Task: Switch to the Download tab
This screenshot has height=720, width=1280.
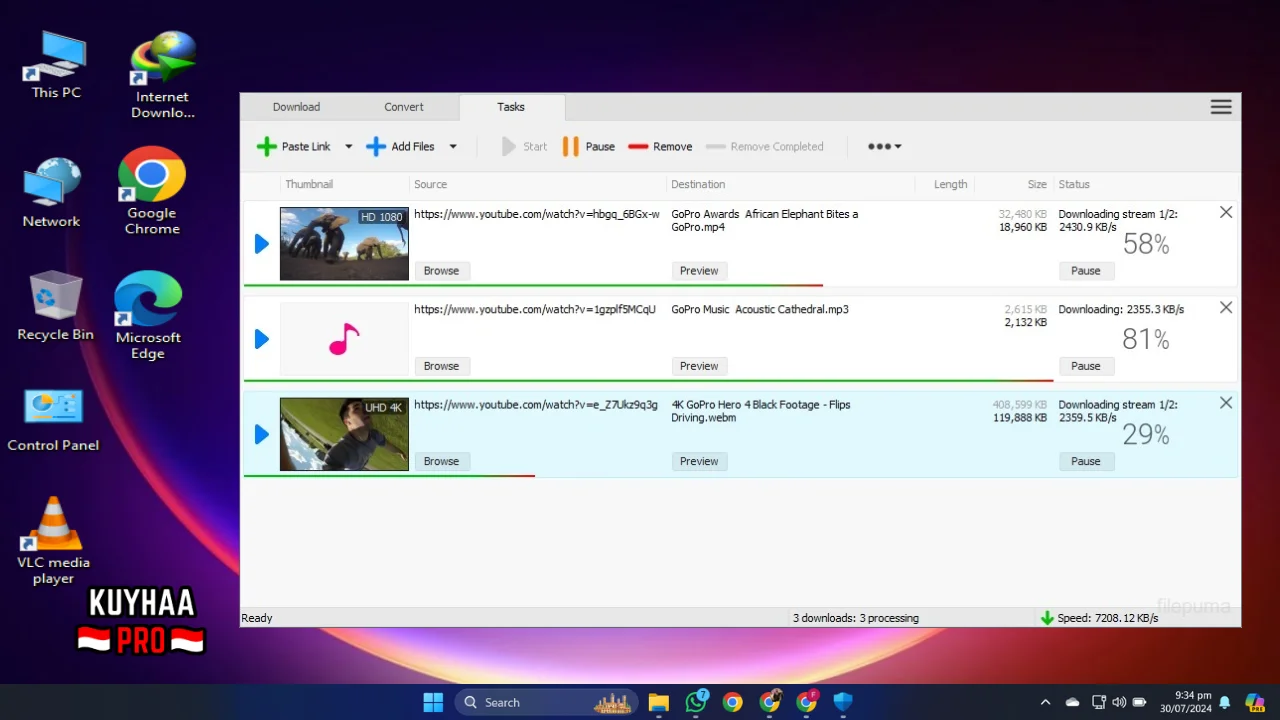Action: 296,107
